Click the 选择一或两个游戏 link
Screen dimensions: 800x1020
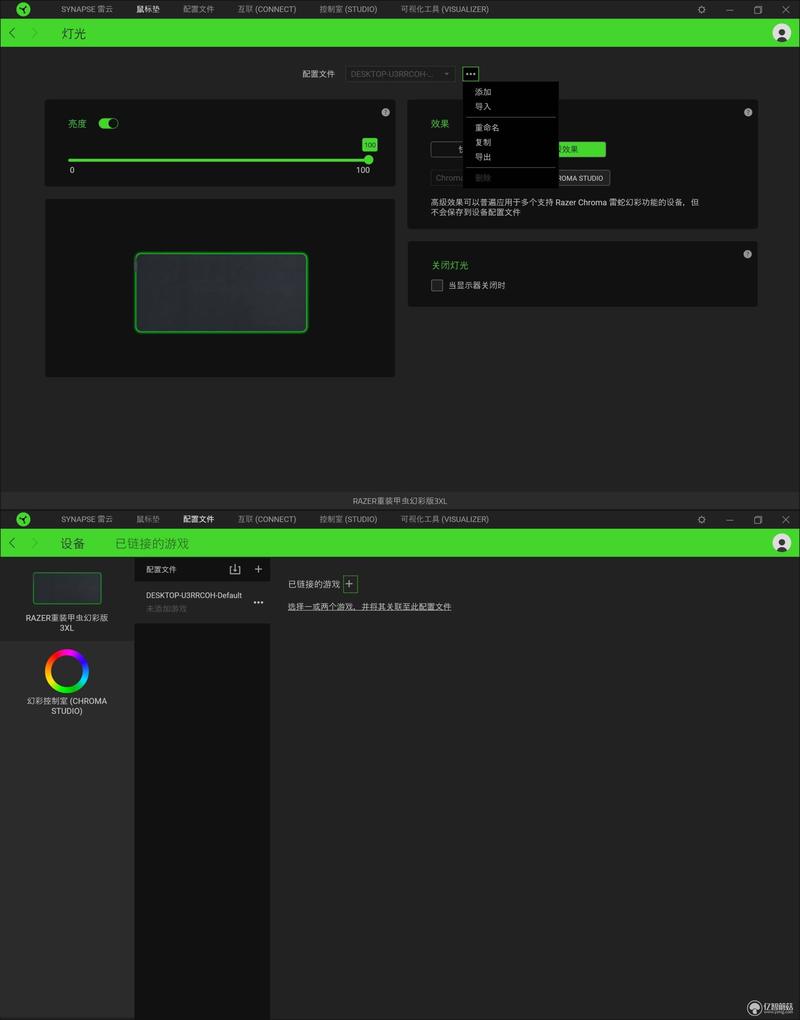point(369,606)
